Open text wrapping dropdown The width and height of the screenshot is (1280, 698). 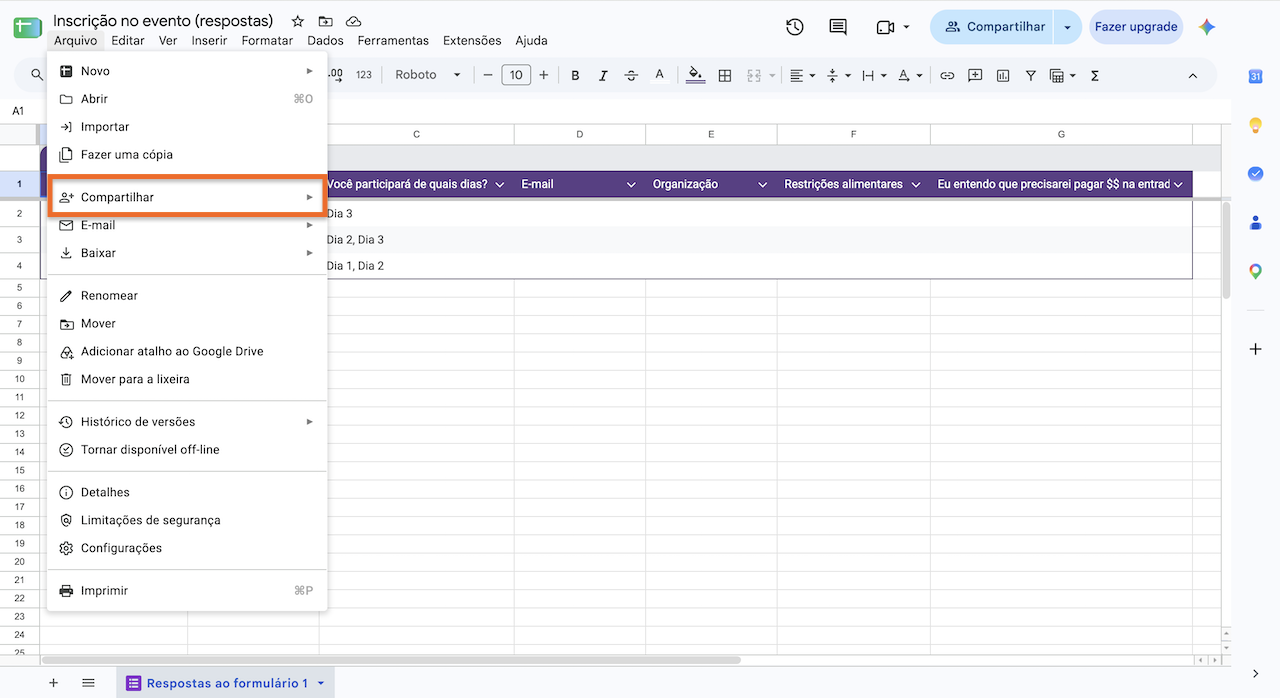874,75
